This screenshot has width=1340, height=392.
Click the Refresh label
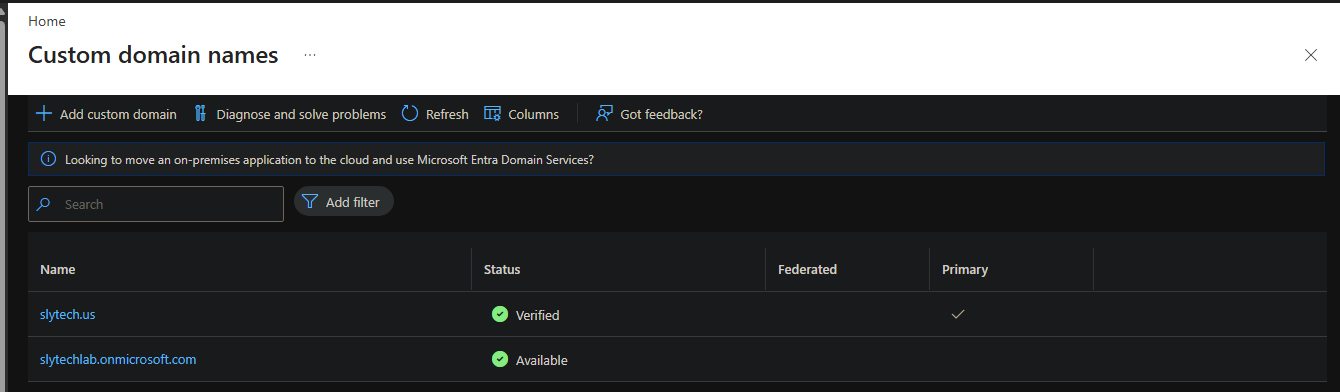(447, 114)
